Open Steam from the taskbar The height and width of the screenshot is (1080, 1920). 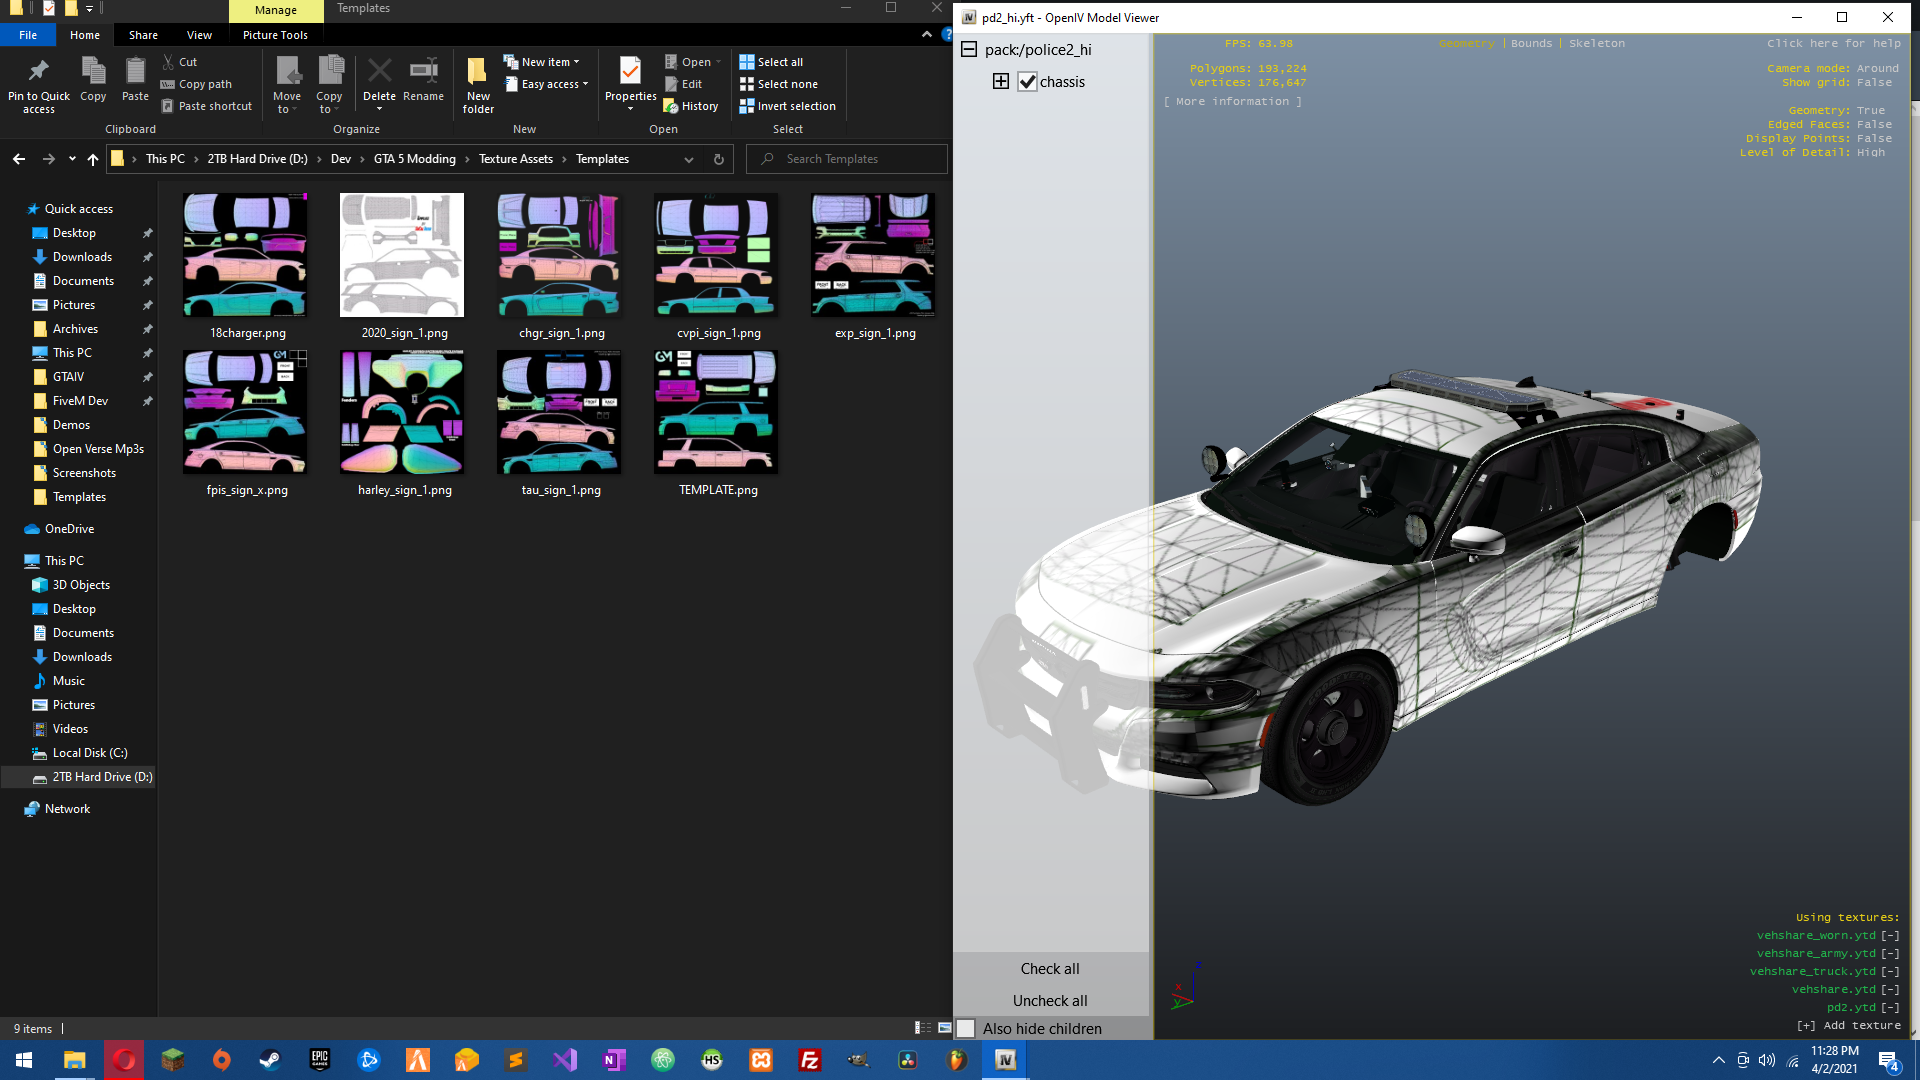(270, 1060)
